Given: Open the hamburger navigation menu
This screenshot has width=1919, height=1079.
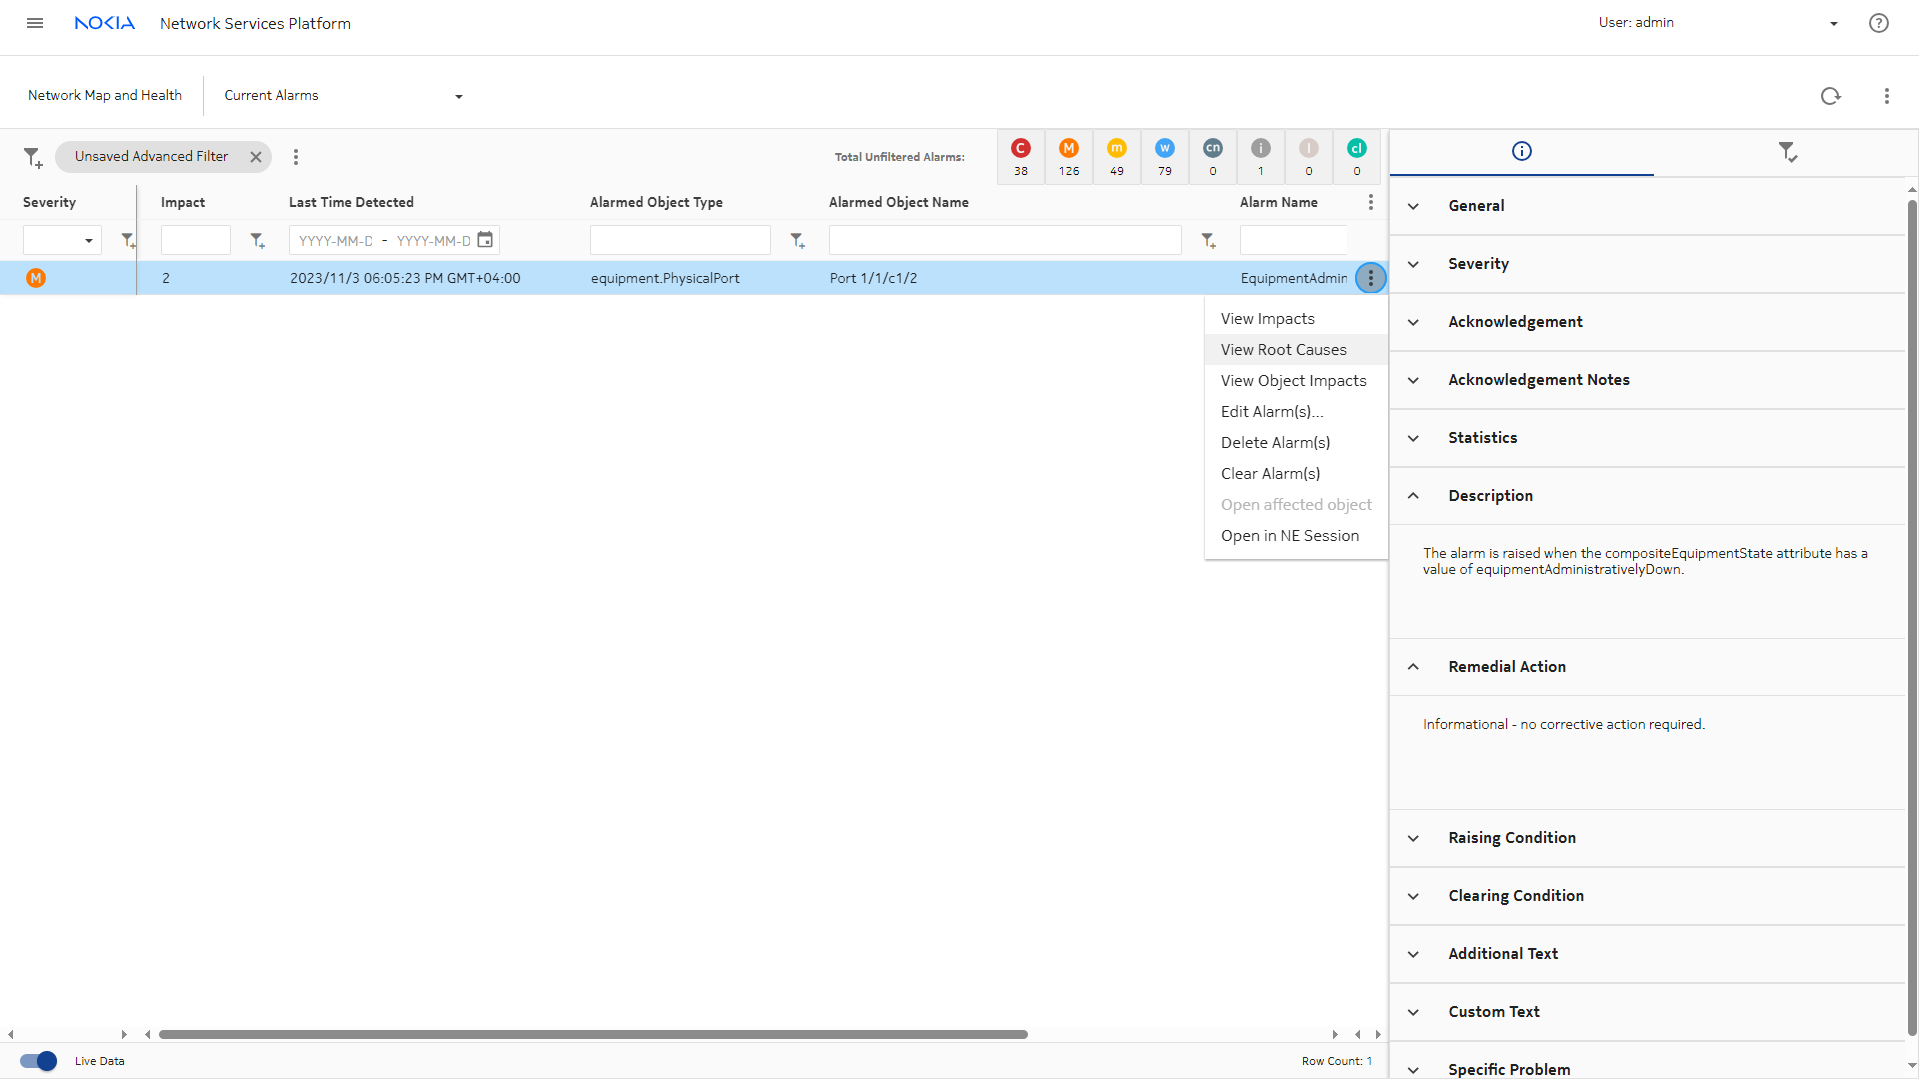Looking at the screenshot, I should pyautogui.click(x=35, y=23).
